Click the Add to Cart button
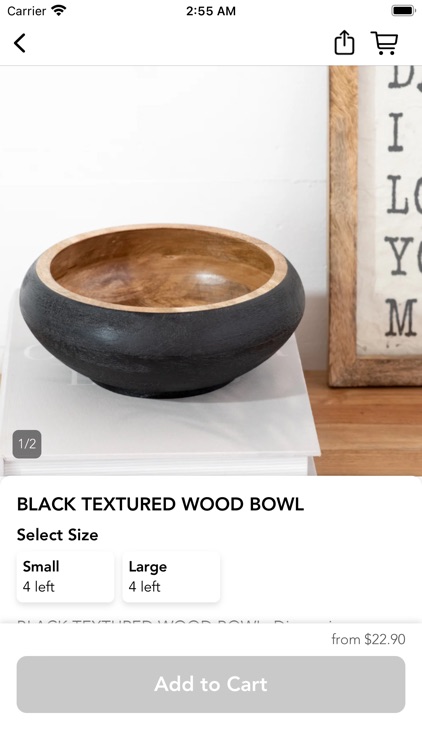The image size is (422, 750). click(211, 684)
